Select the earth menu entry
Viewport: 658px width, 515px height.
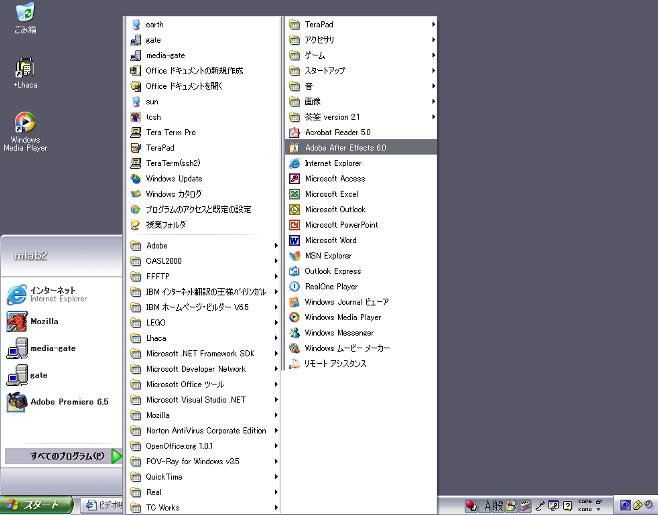204,24
